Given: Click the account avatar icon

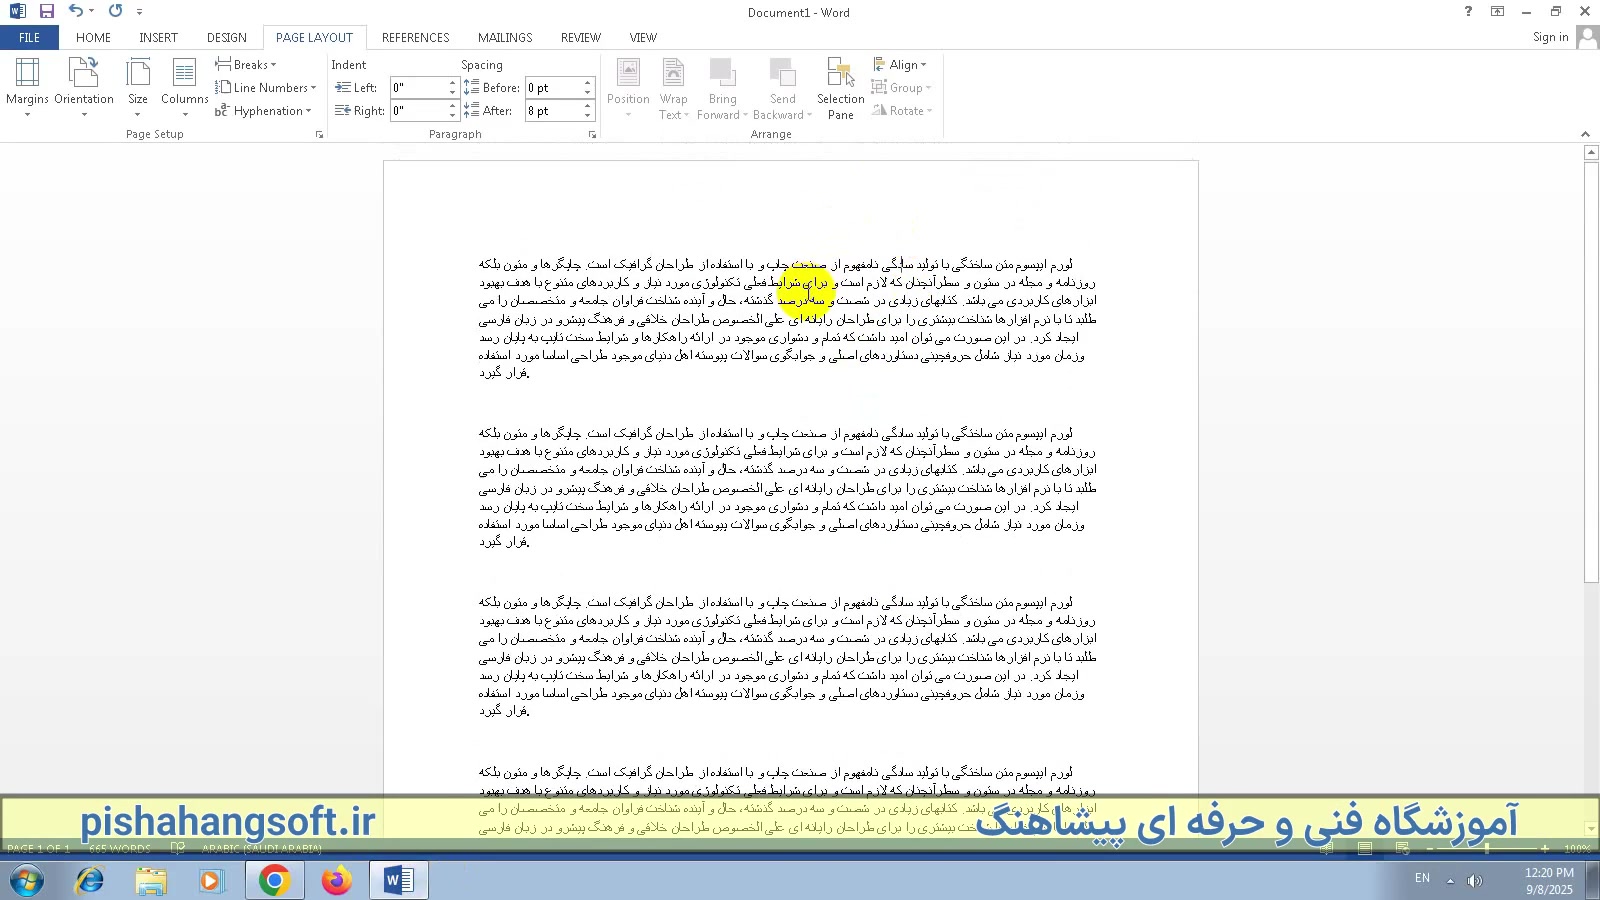Looking at the screenshot, I should (x=1586, y=38).
